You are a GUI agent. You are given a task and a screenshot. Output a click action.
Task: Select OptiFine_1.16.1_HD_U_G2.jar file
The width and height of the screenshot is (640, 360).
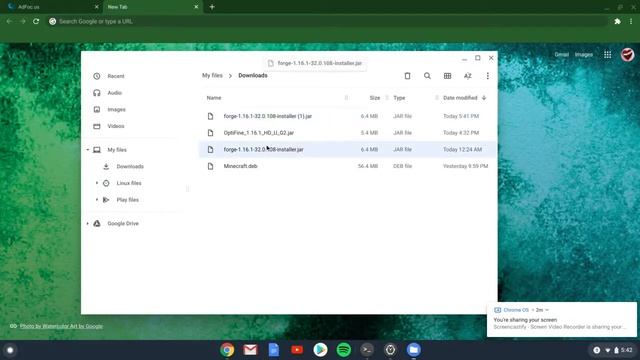[x=347, y=133]
